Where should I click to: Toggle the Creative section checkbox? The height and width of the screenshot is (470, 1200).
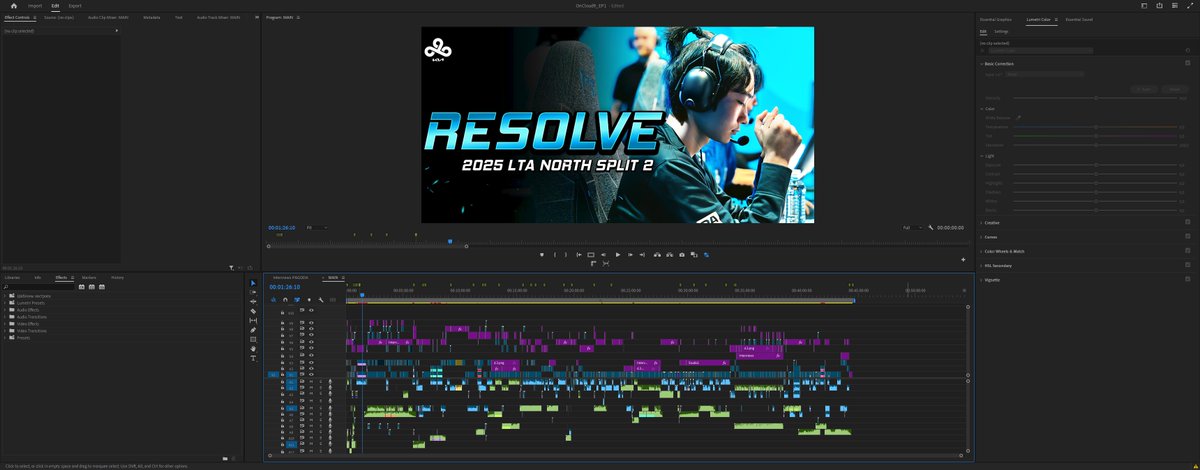[1187, 223]
